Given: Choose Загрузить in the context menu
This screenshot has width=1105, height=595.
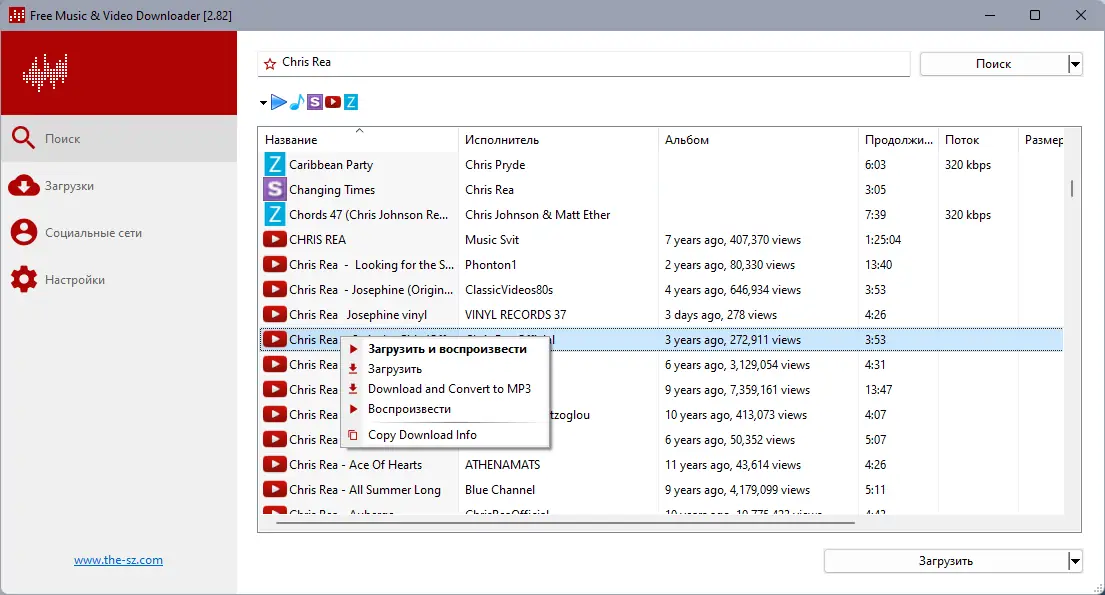Looking at the screenshot, I should (445, 369).
